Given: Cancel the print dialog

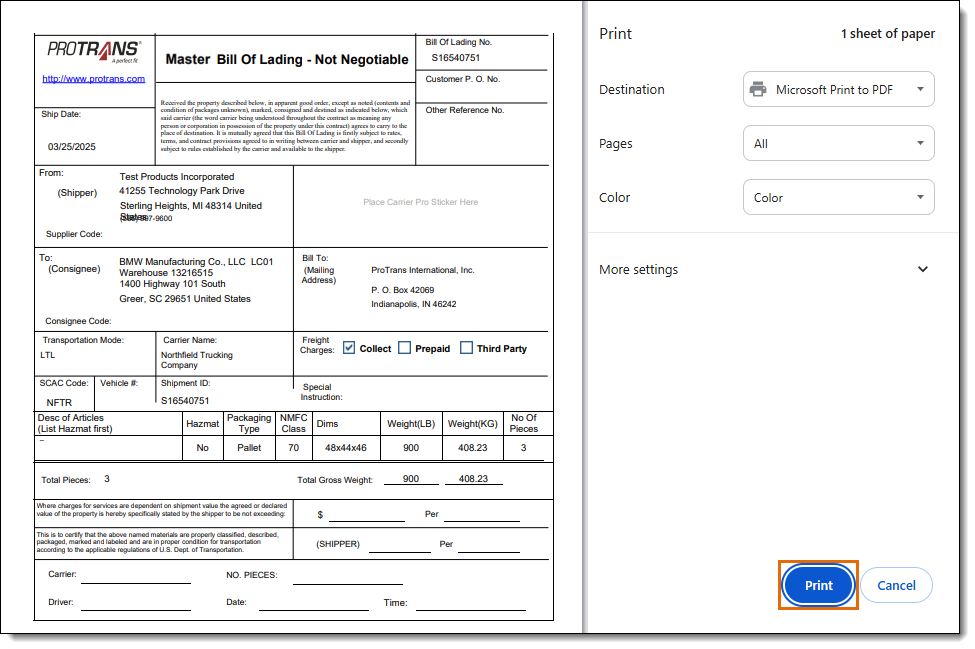Looking at the screenshot, I should pos(896,586).
